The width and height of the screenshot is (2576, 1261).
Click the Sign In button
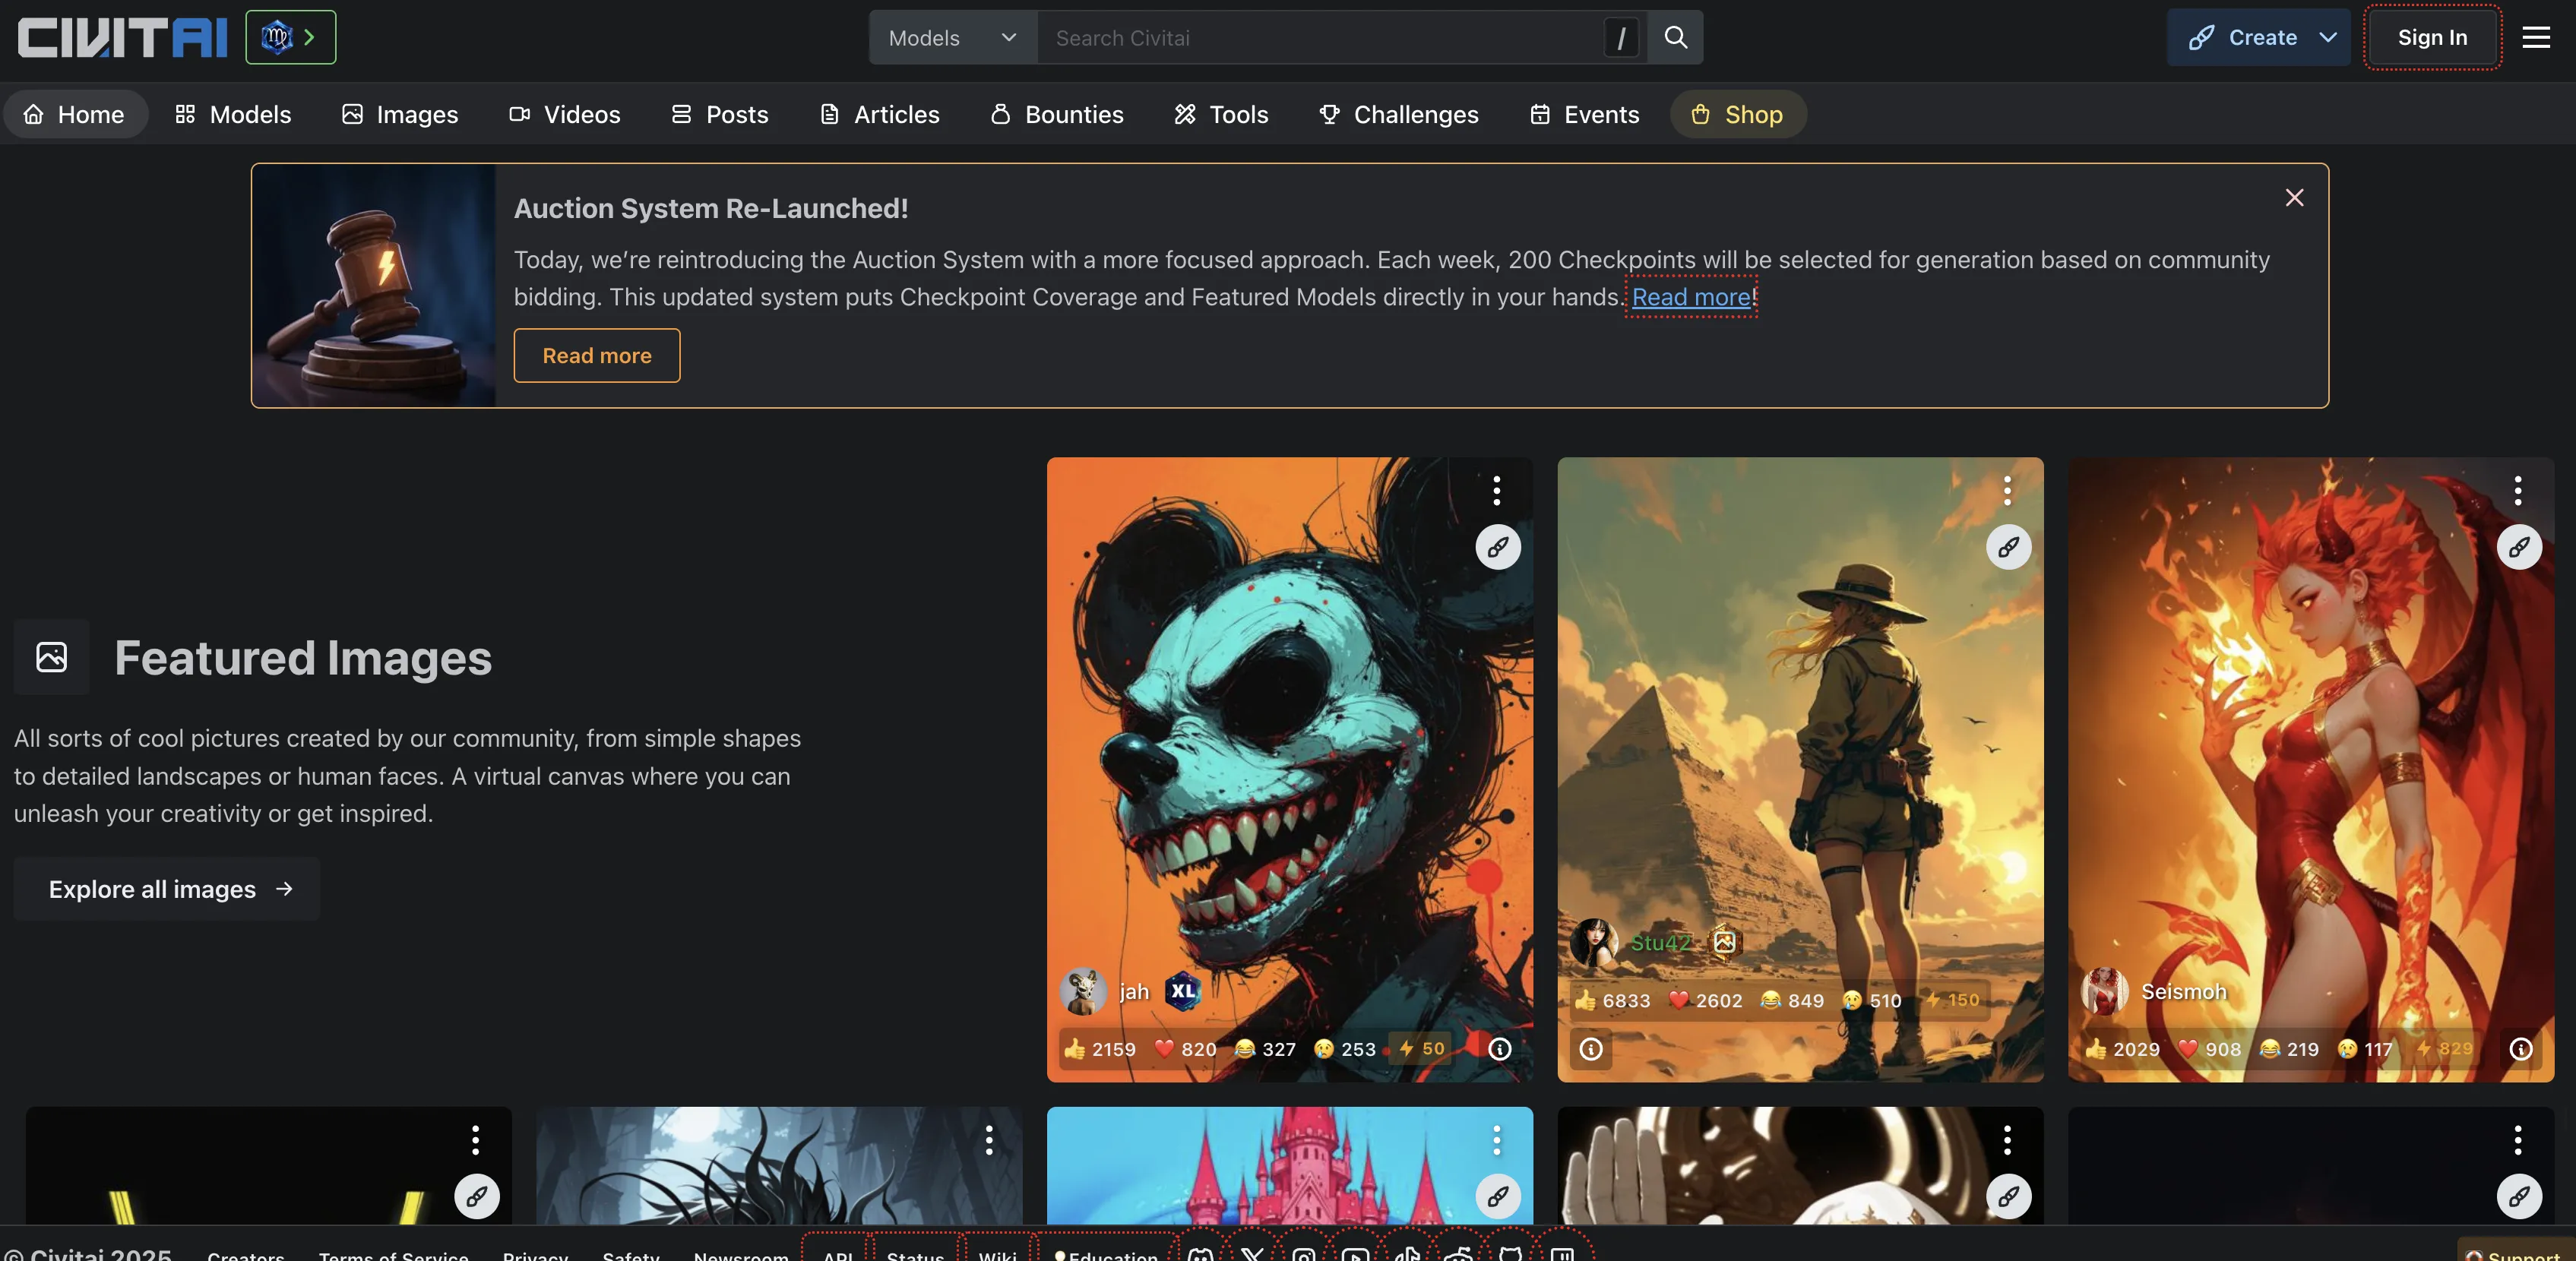pos(2432,37)
